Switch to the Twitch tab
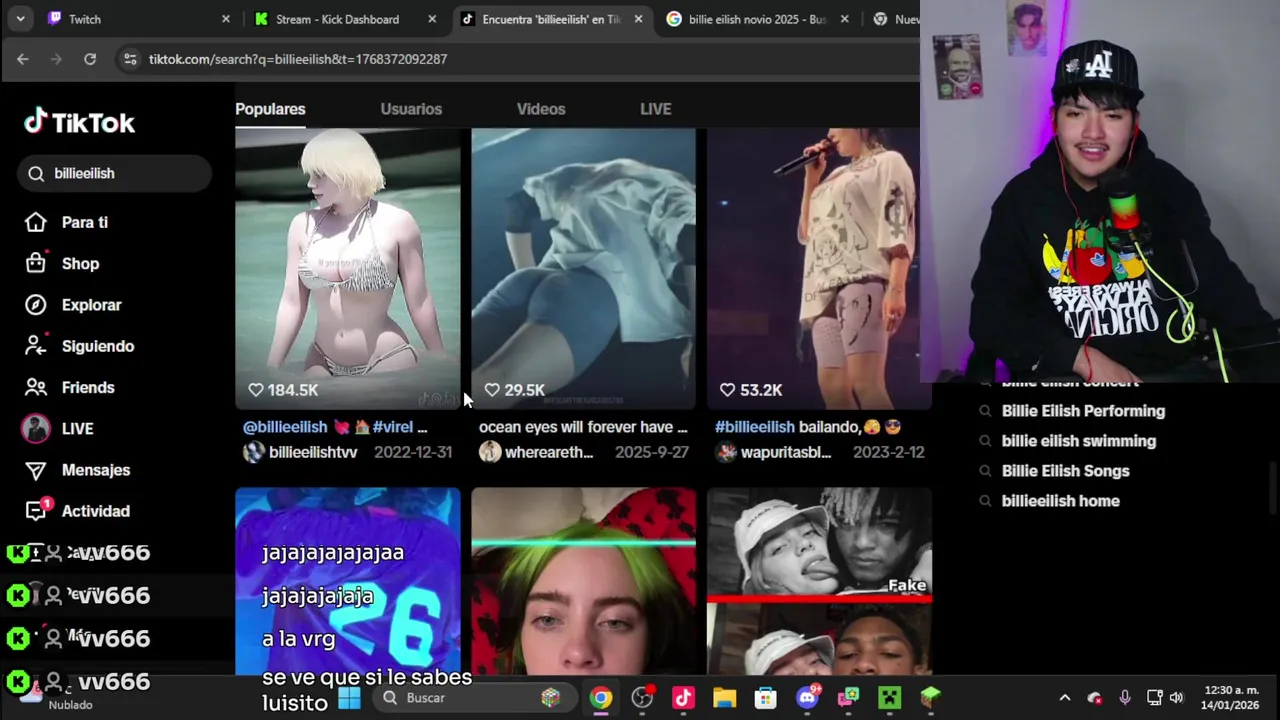1280x720 pixels. (x=138, y=19)
